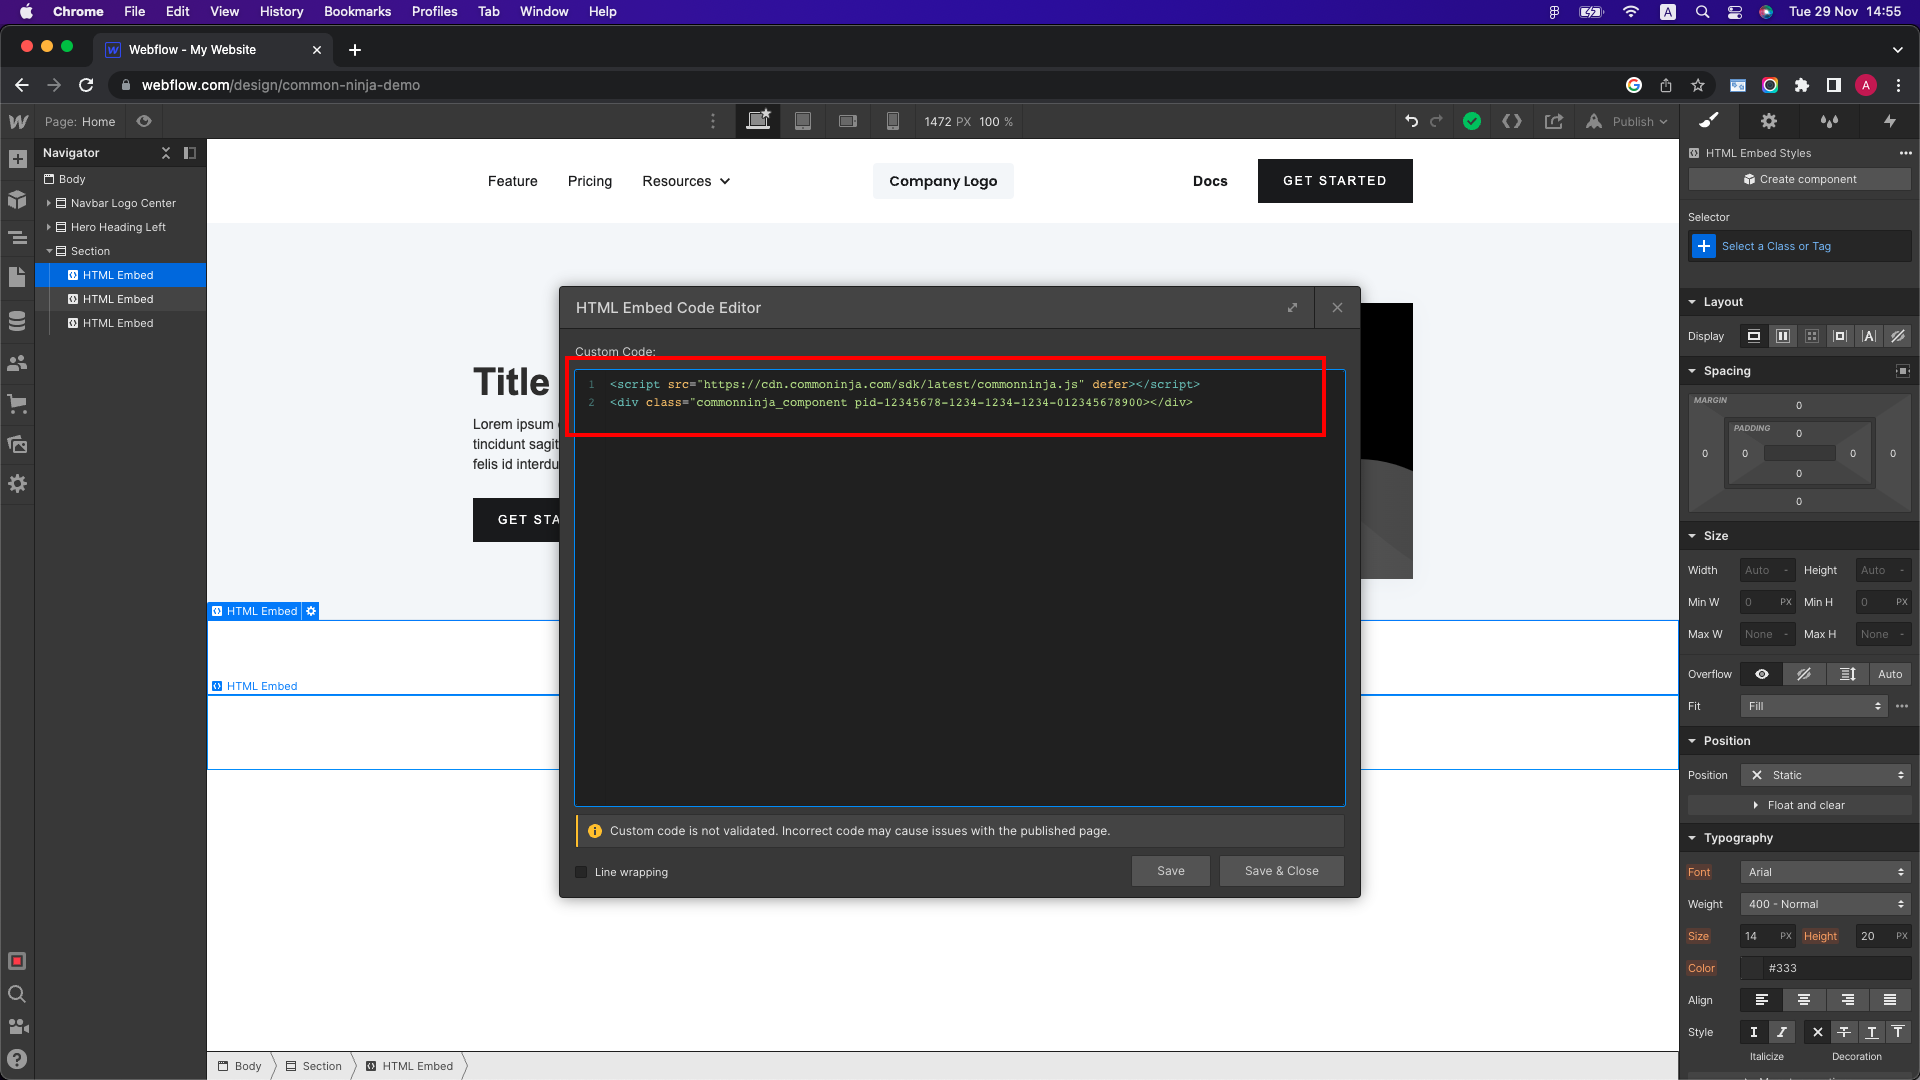Screen dimensions: 1920x1080
Task: Open the Fit Fill dropdown
Action: tap(1814, 706)
